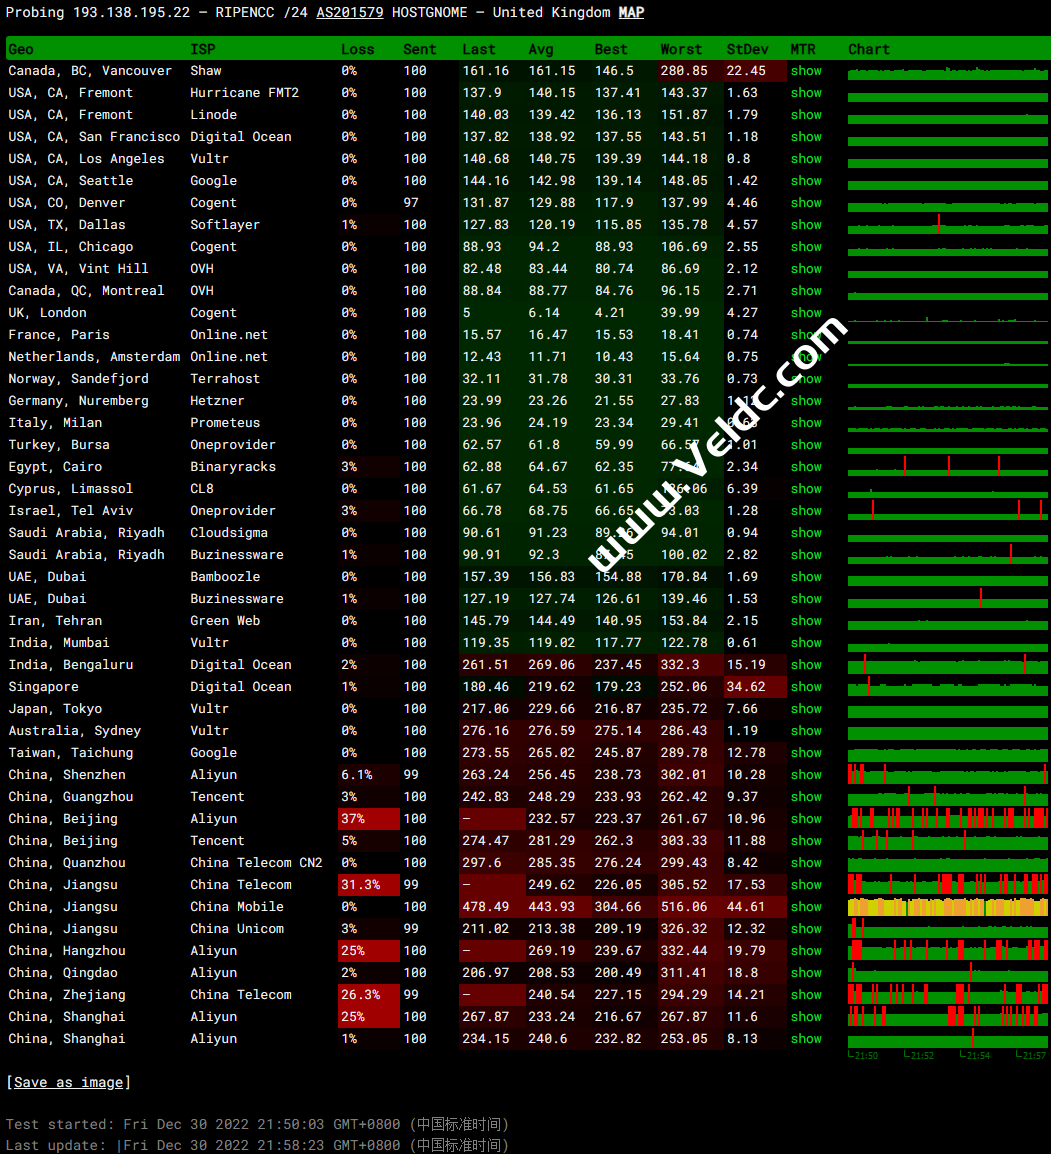The image size is (1051, 1154).
Task: Click the latency chart for Shenzhen Aliyun row
Action: 947,775
